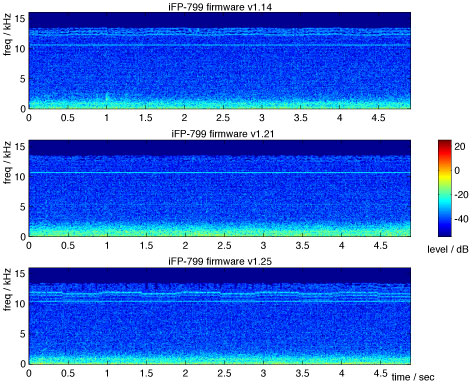Viewport: 472px width, 385px height.
Task: Click the bright 10.5 kHz line in v1.21 plot
Action: coord(220,173)
